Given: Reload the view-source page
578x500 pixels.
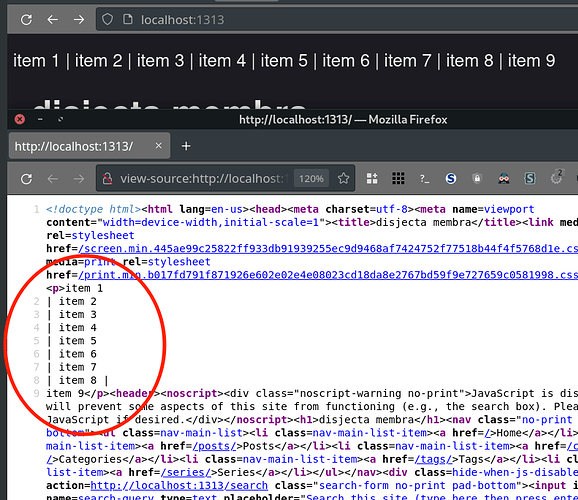Looking at the screenshot, I should [26, 179].
